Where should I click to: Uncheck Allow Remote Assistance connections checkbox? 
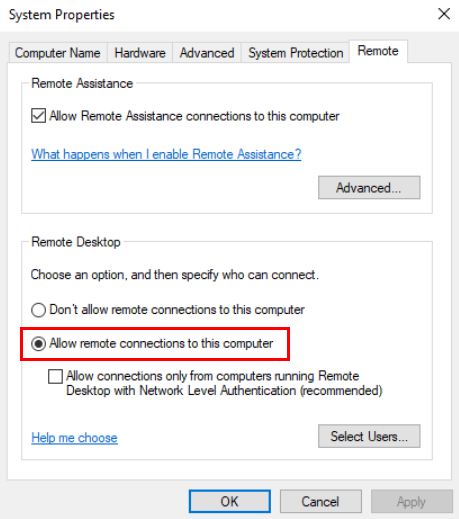click(38, 116)
